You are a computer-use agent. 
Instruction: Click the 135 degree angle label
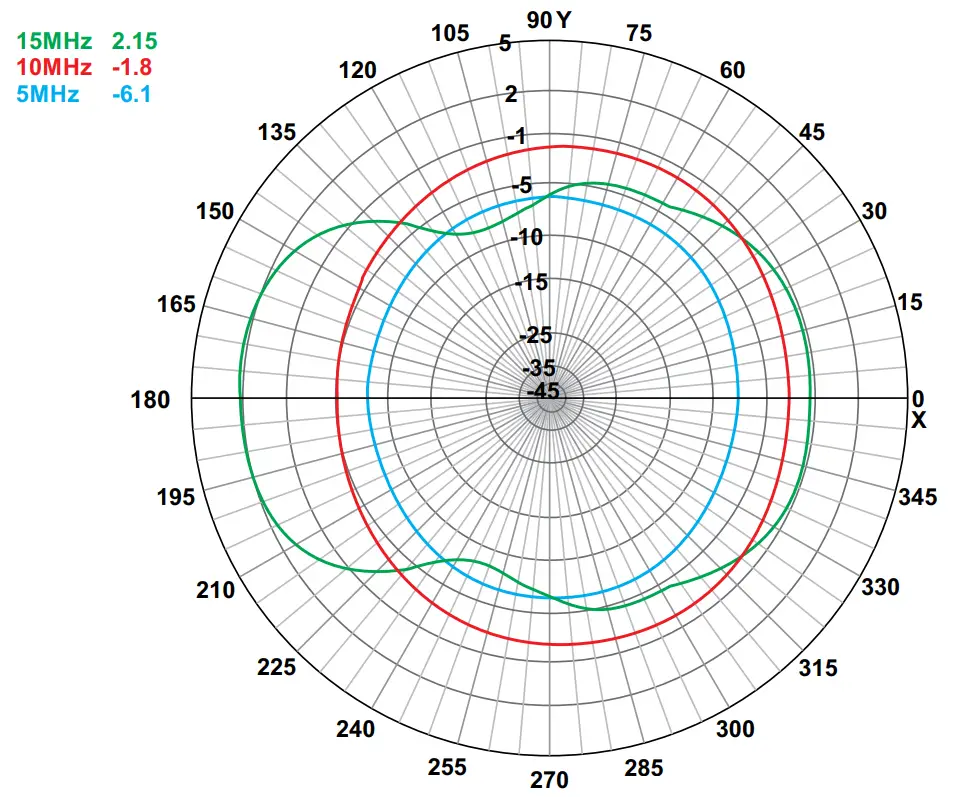[277, 132]
